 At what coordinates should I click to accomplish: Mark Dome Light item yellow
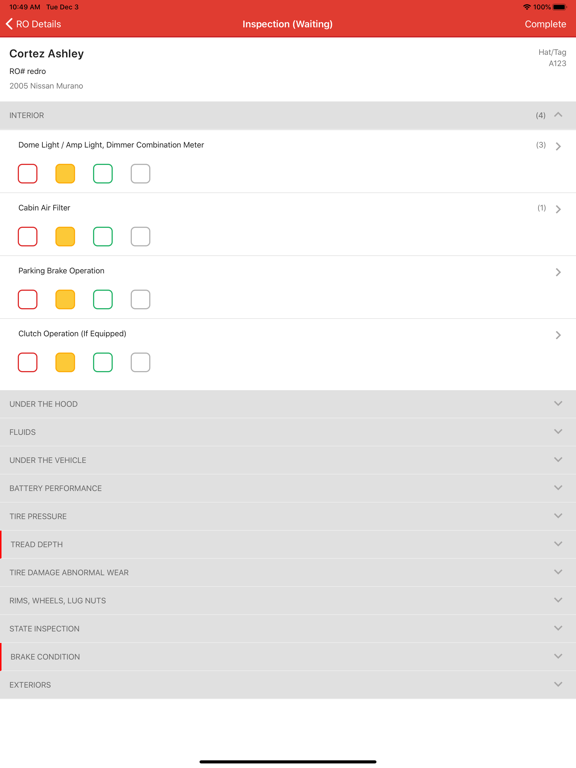(65, 174)
